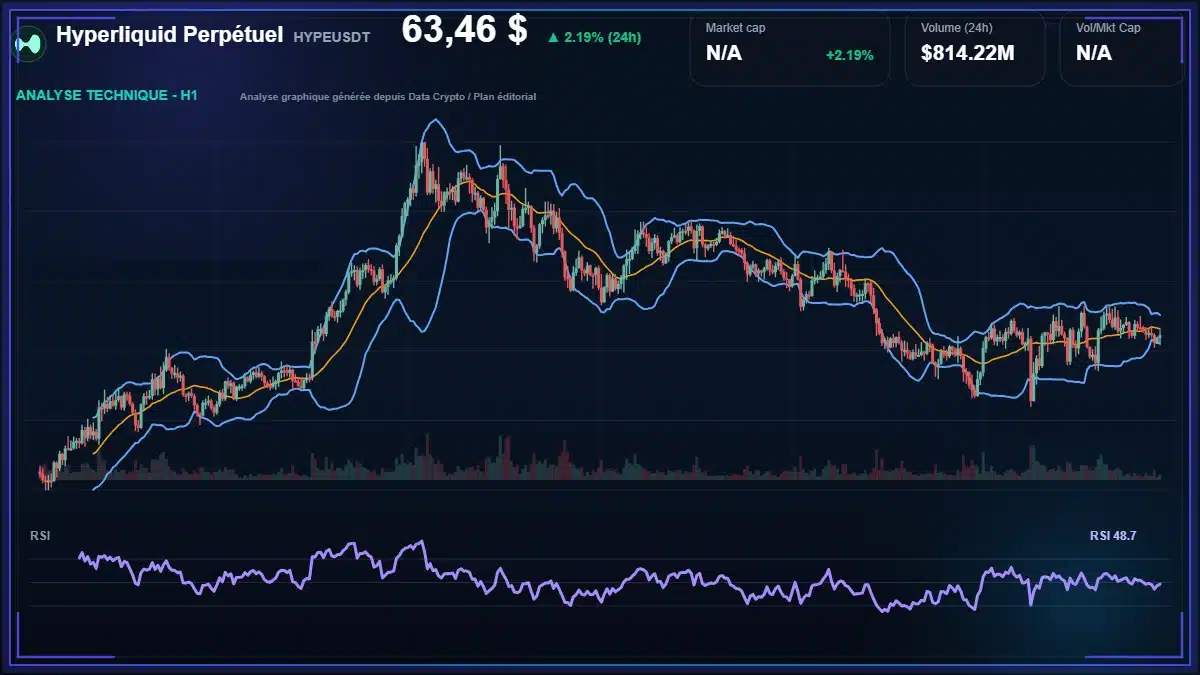Click the HYPEUSDT ticker symbol

coord(332,37)
